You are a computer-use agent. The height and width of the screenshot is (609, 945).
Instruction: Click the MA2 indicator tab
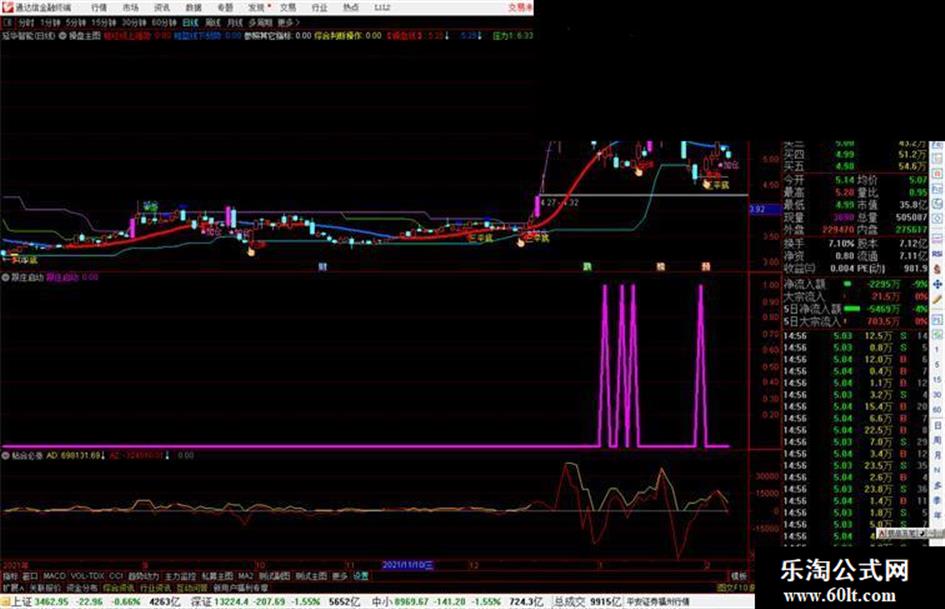(x=245, y=576)
